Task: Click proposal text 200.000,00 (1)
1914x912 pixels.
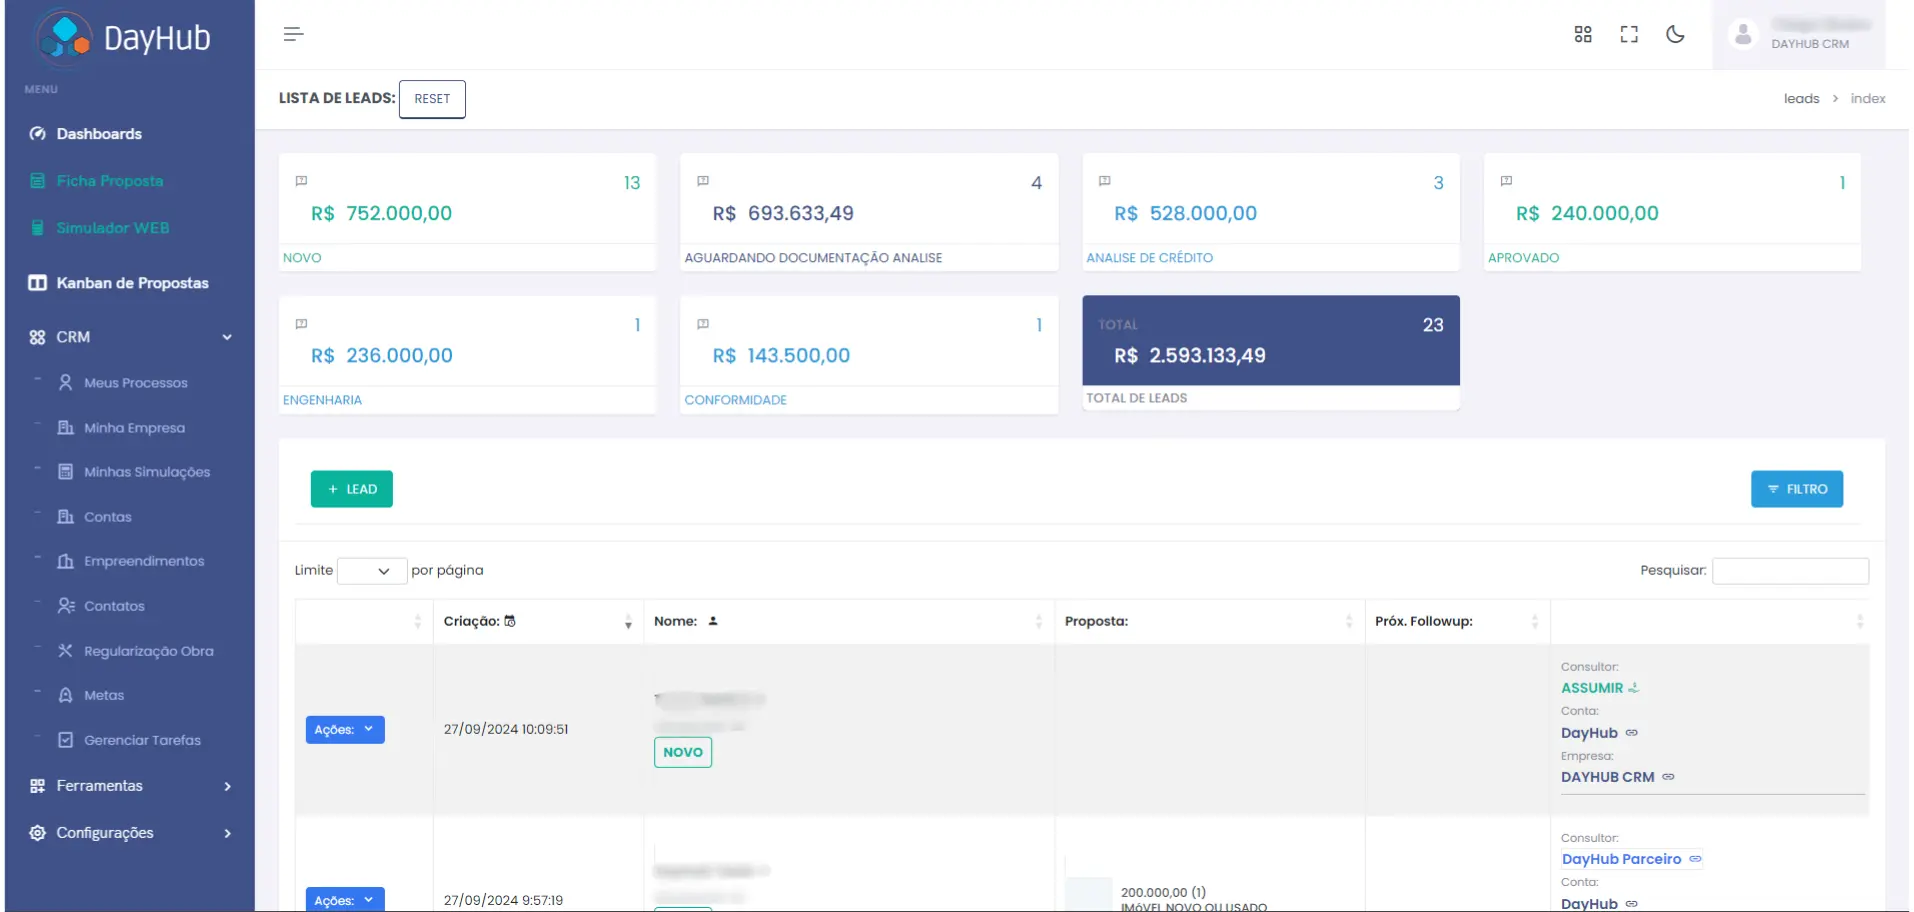Action: (x=1163, y=892)
